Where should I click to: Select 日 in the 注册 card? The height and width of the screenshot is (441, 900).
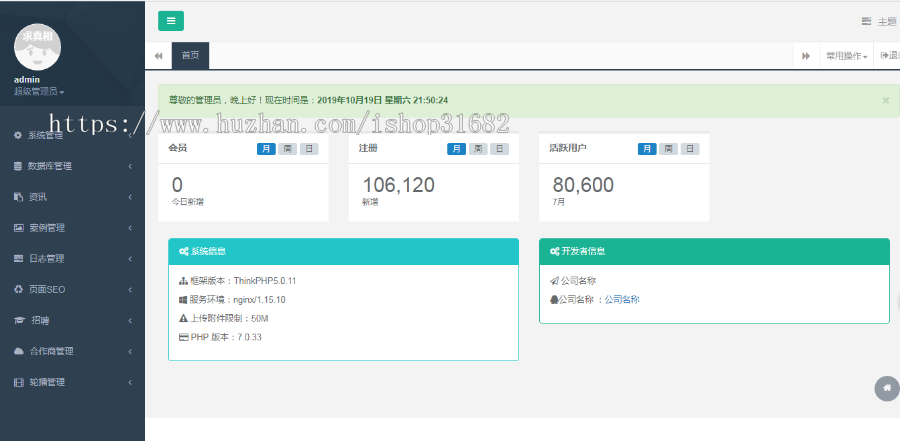pyautogui.click(x=499, y=149)
